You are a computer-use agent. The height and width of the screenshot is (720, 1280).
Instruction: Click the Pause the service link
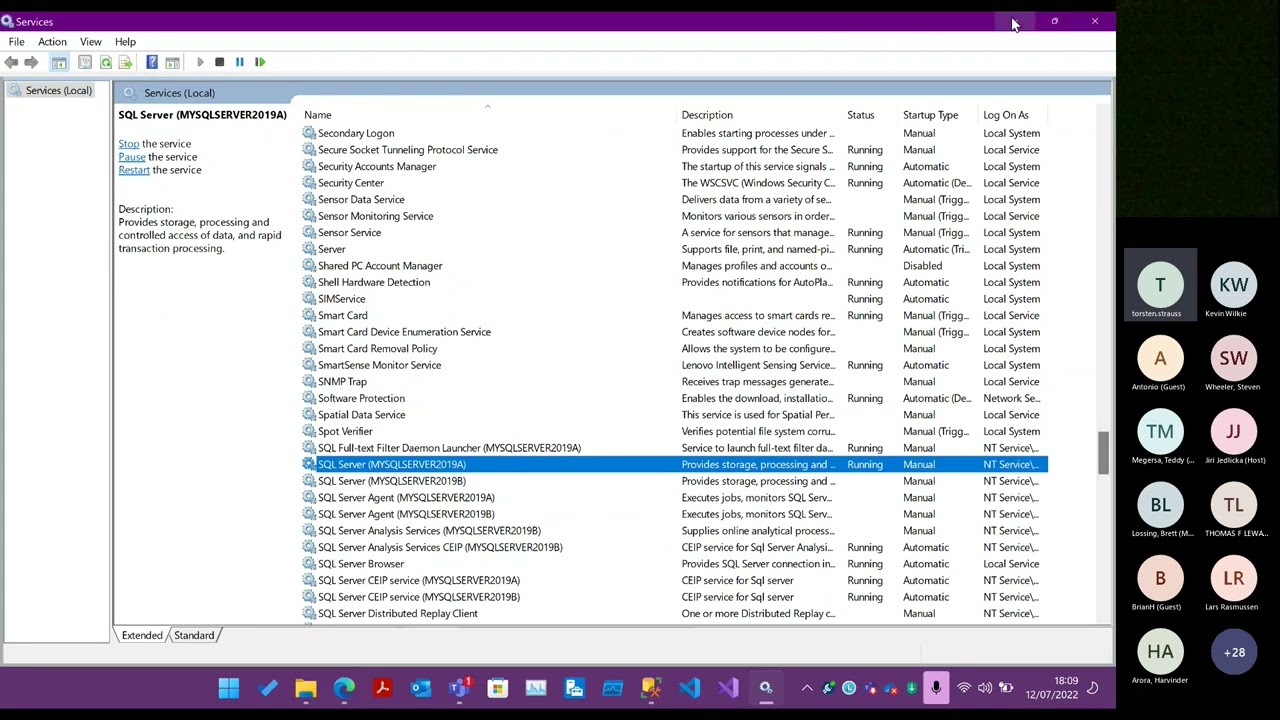(x=132, y=157)
